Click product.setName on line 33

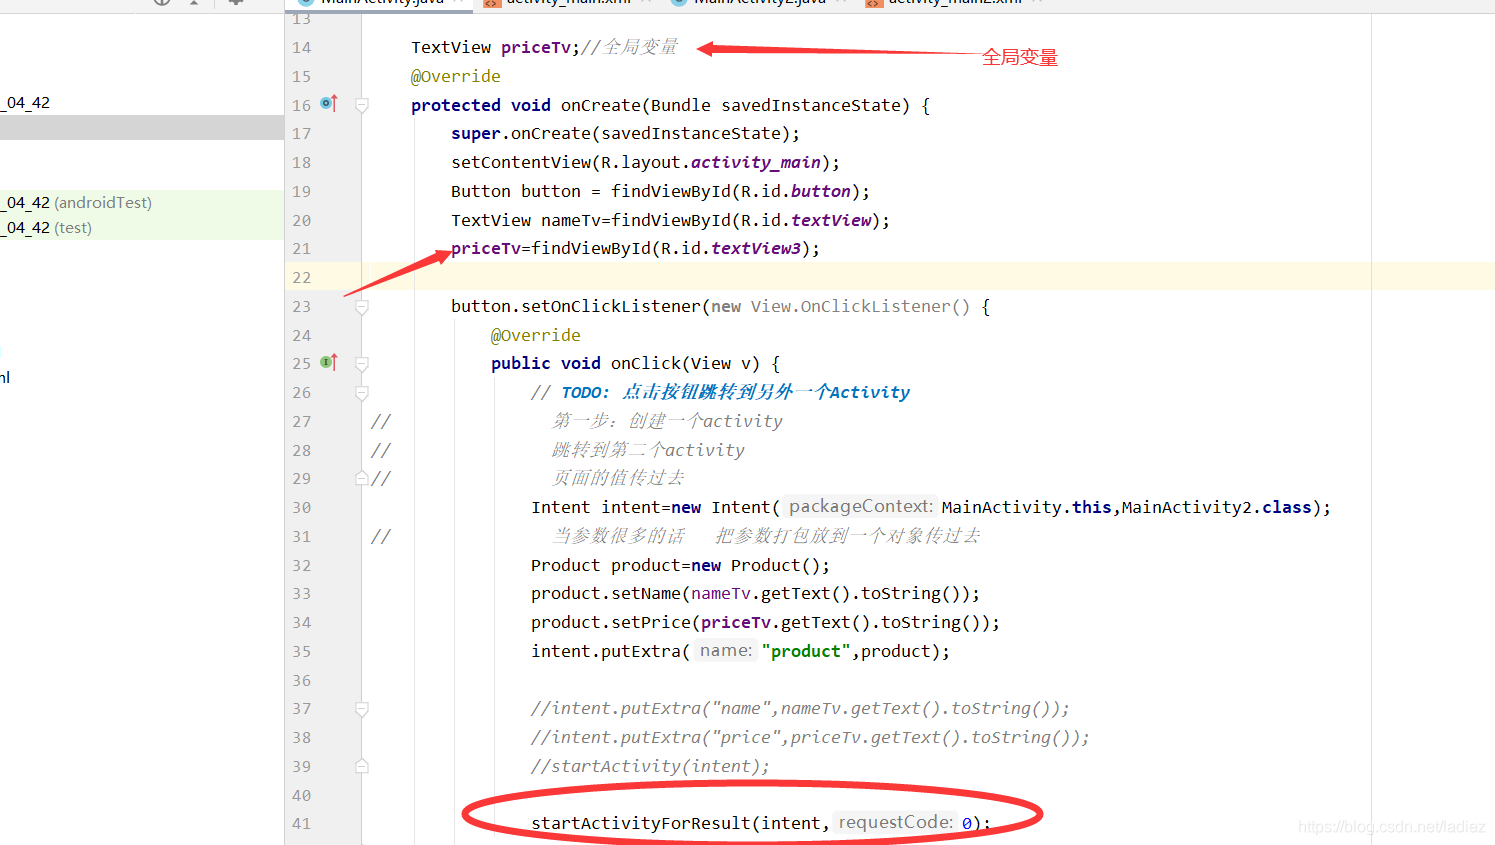point(606,593)
